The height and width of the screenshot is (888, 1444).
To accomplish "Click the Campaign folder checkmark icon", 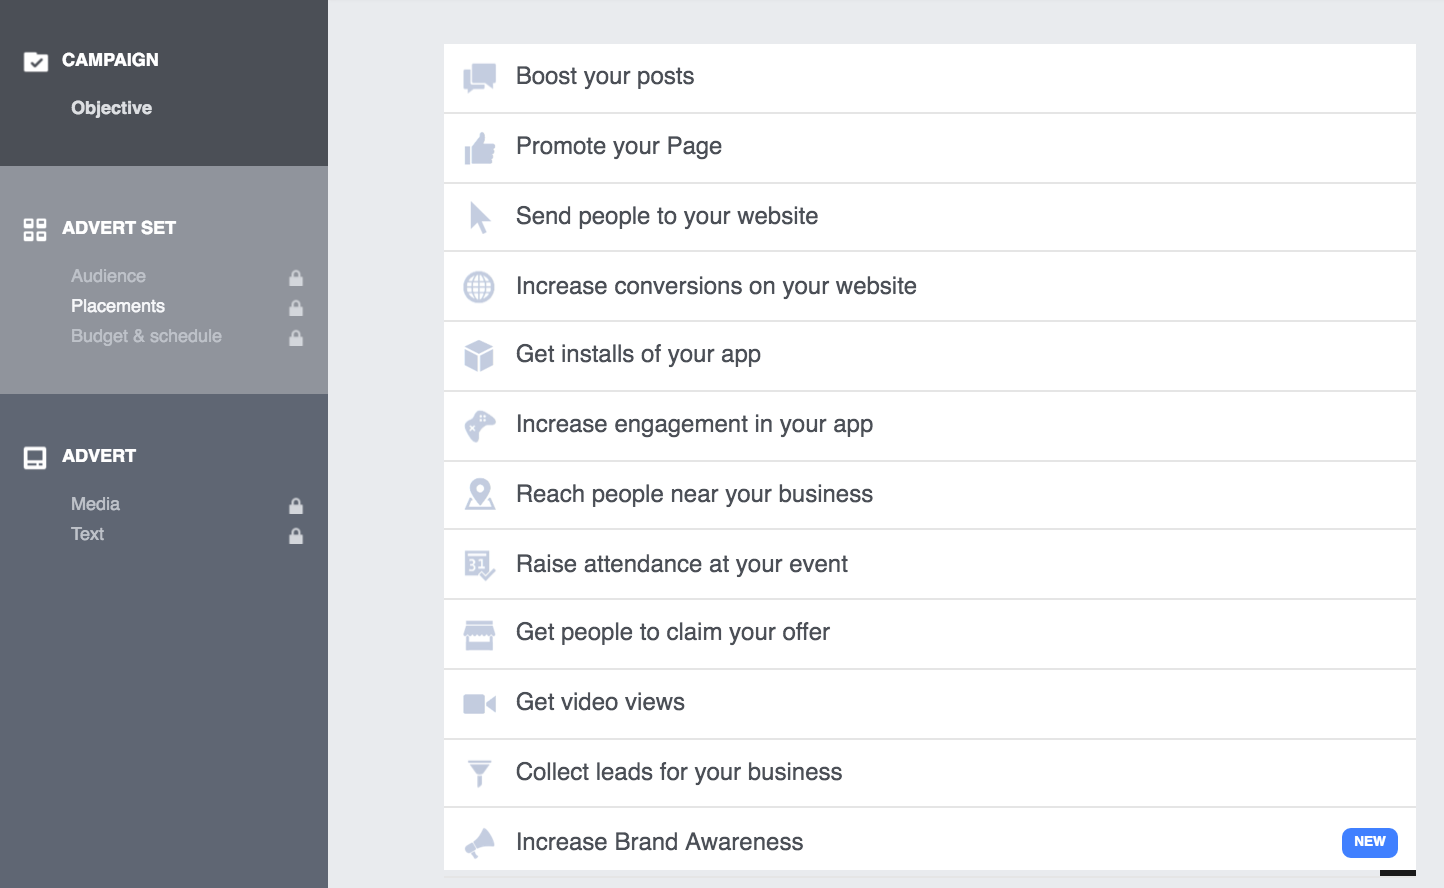I will (x=35, y=62).
